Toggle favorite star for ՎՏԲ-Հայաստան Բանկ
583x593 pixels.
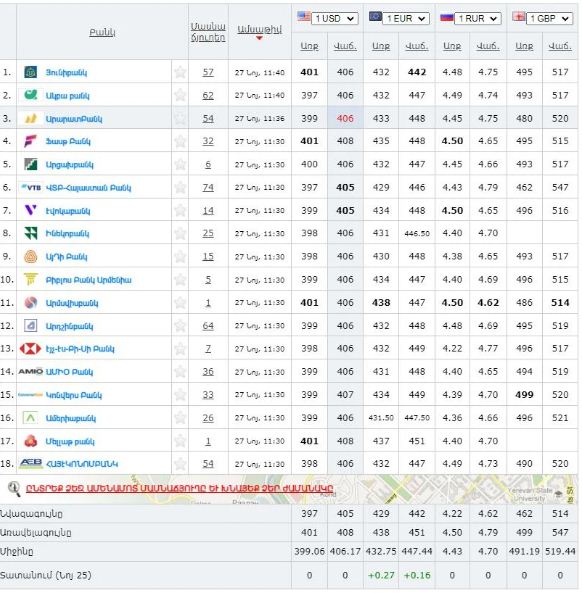pos(180,187)
